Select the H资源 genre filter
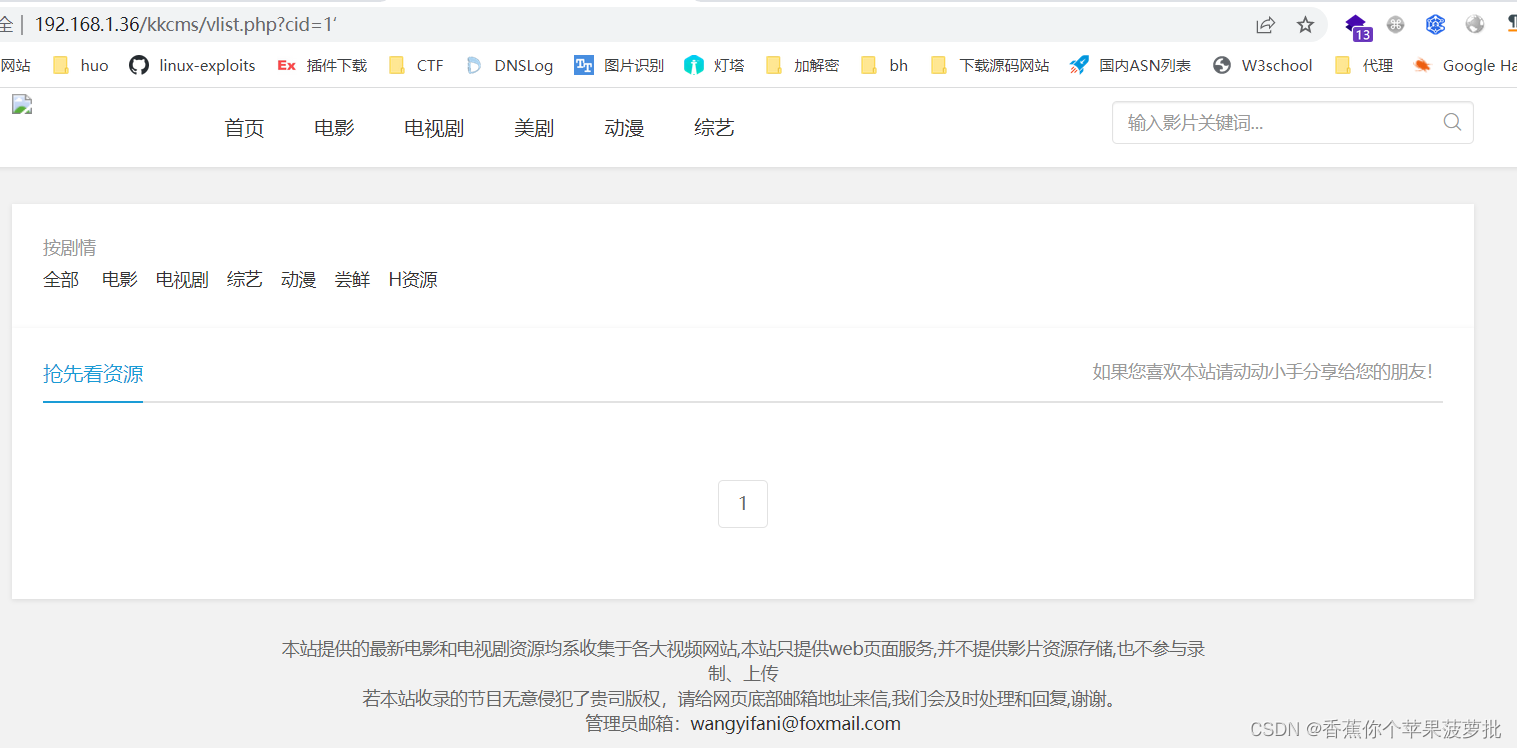Image resolution: width=1517 pixels, height=748 pixels. [x=412, y=279]
